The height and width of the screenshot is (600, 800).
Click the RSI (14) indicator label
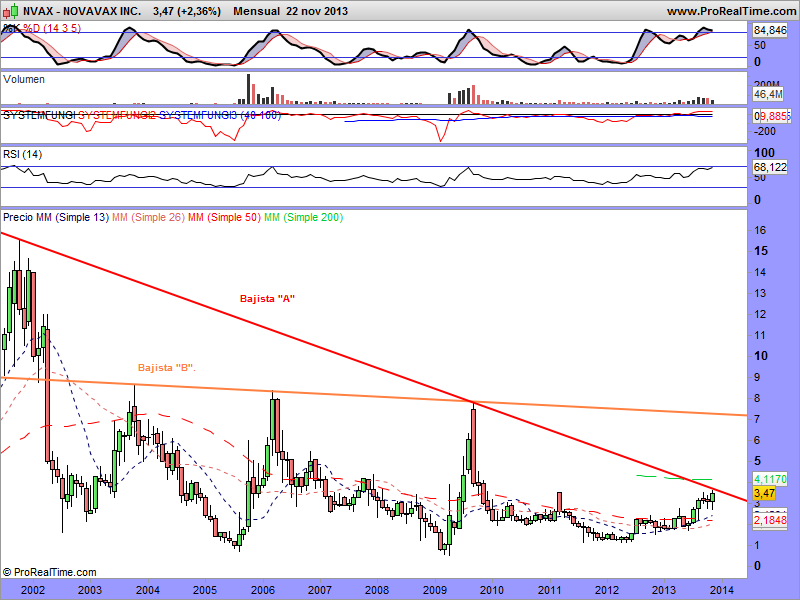[22, 154]
